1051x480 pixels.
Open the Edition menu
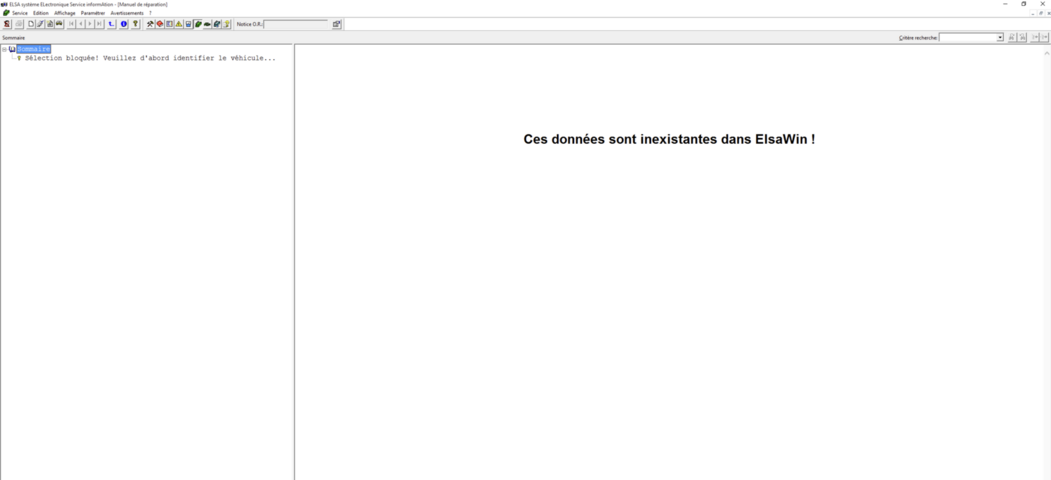point(41,13)
